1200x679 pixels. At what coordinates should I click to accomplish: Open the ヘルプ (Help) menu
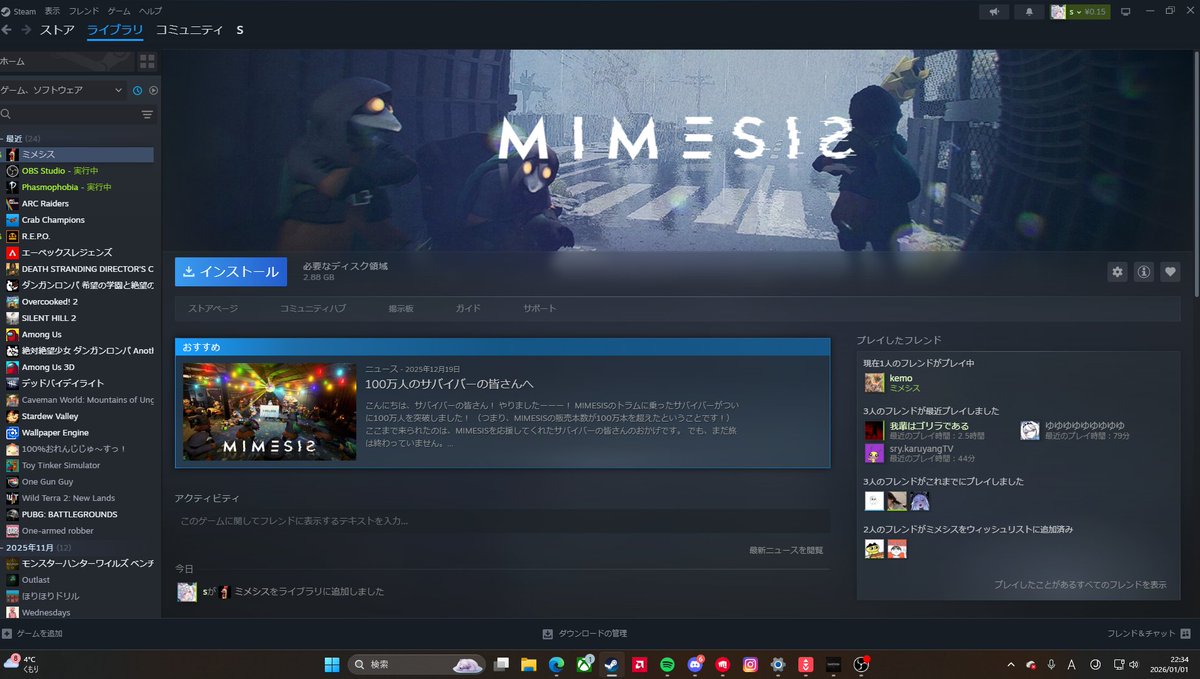(x=150, y=11)
